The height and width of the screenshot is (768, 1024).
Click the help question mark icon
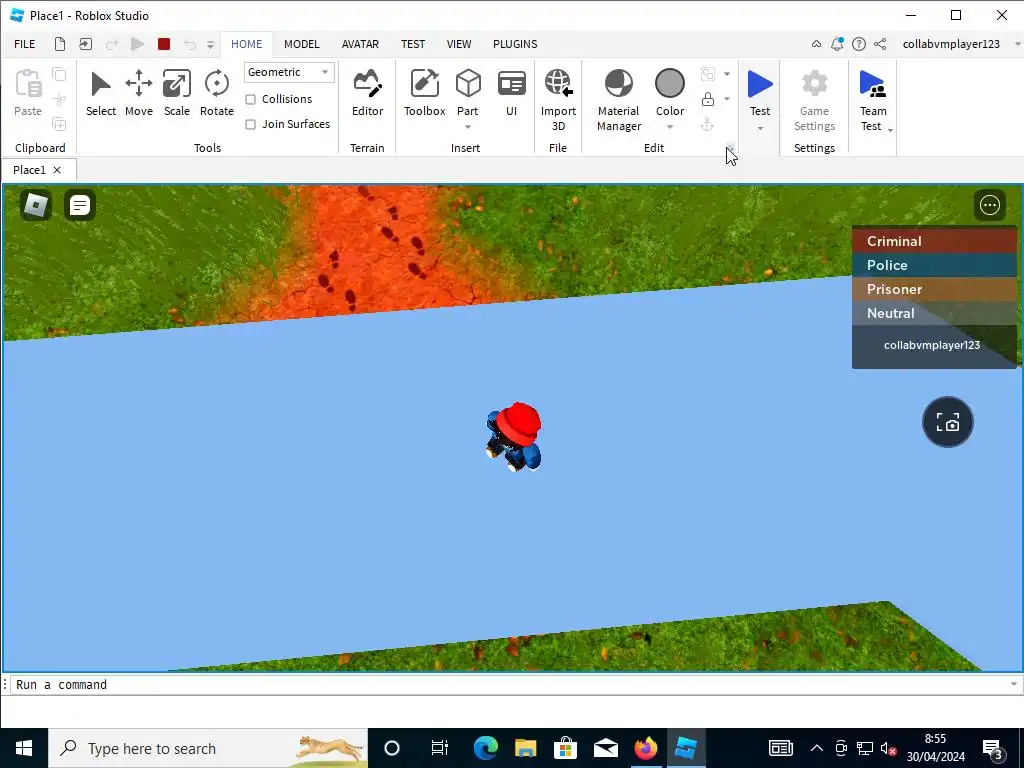tap(859, 44)
